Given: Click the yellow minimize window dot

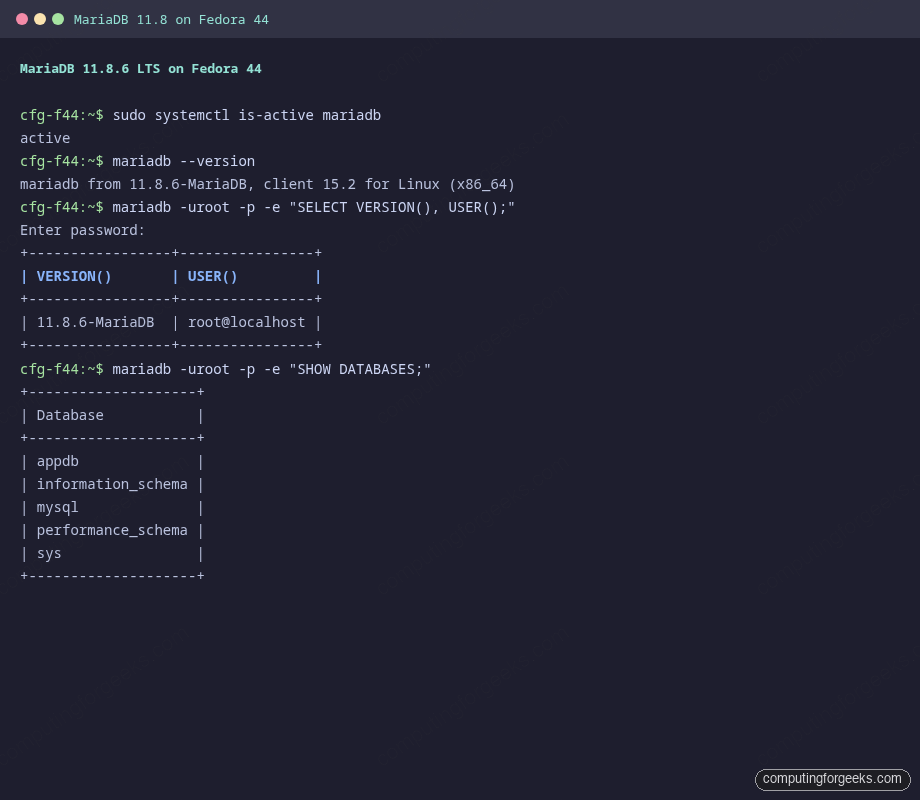Looking at the screenshot, I should pos(40,19).
